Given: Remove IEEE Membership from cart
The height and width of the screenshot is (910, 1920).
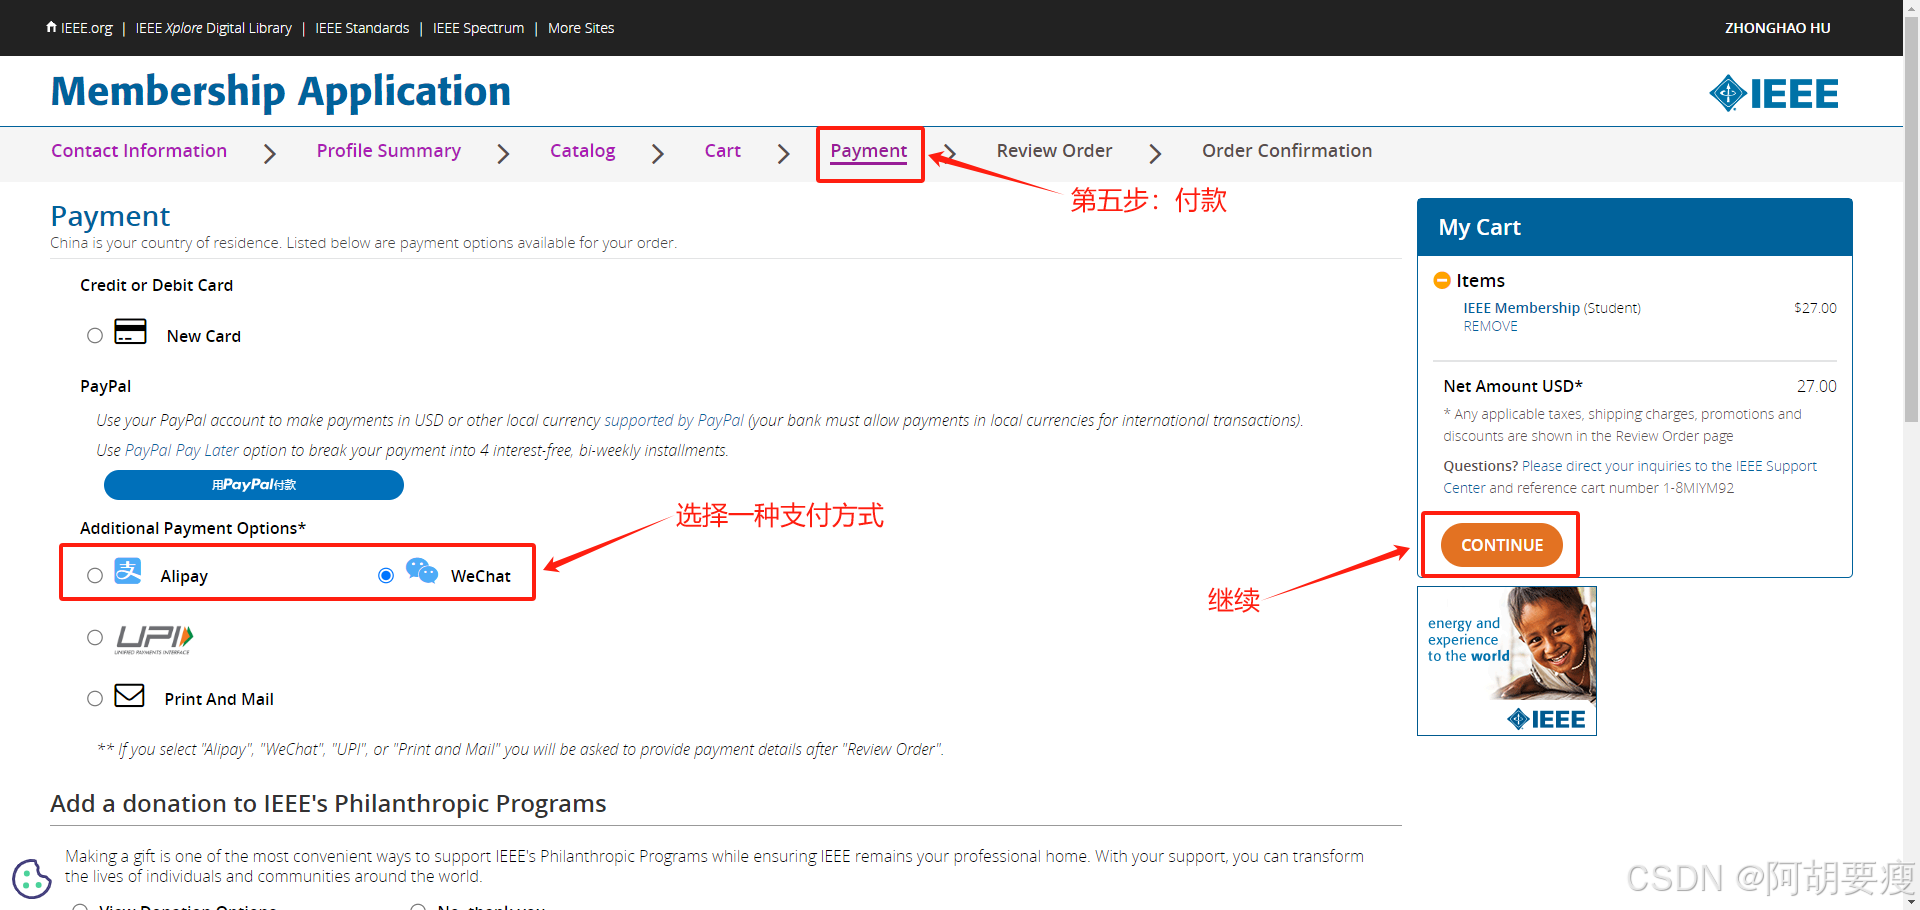Looking at the screenshot, I should click(1491, 327).
